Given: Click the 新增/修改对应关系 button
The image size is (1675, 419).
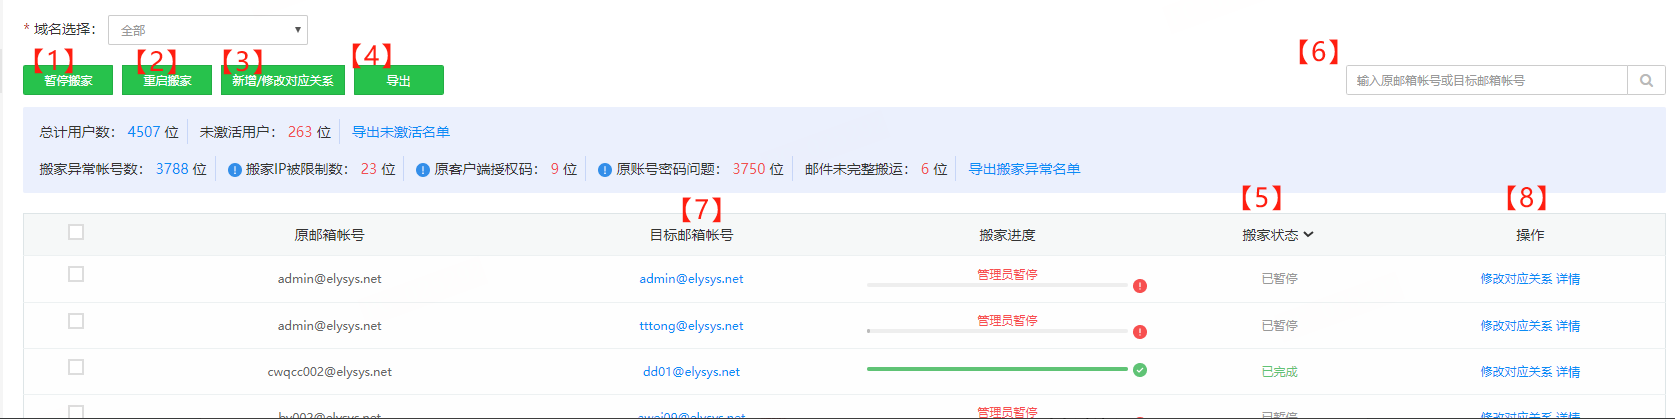Looking at the screenshot, I should pyautogui.click(x=283, y=80).
